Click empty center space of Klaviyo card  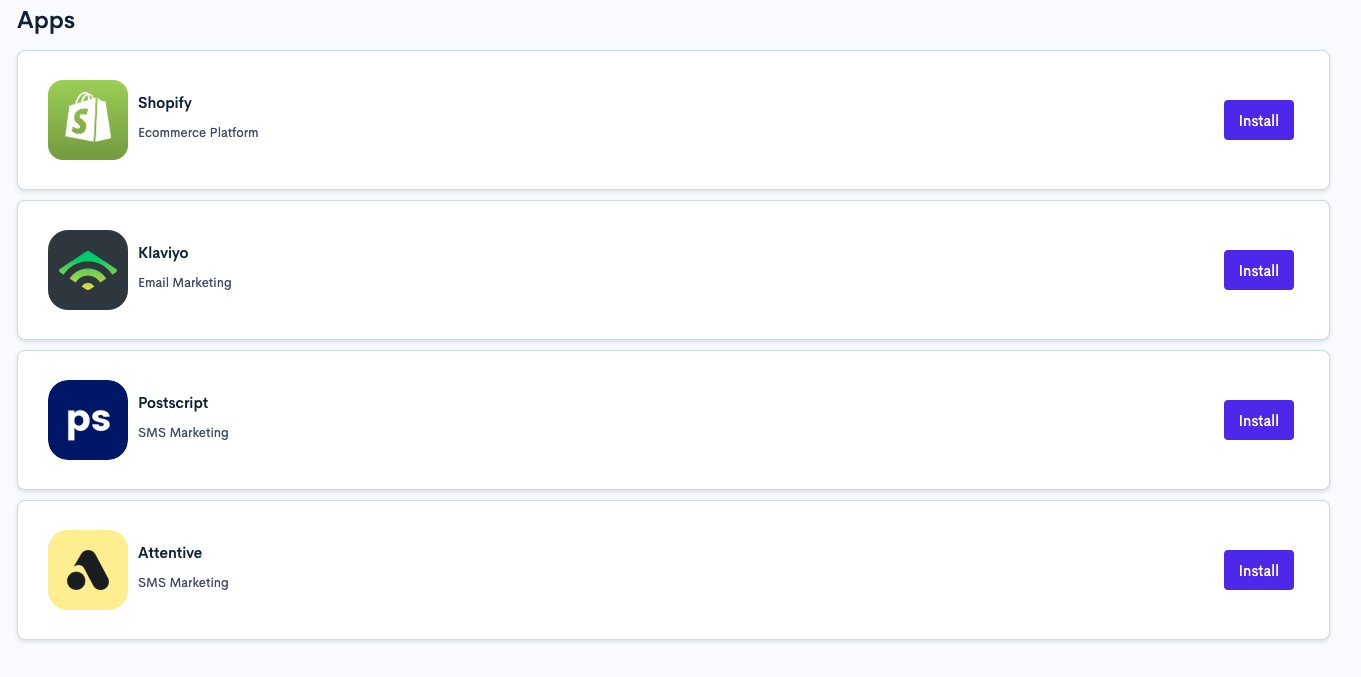[700, 270]
